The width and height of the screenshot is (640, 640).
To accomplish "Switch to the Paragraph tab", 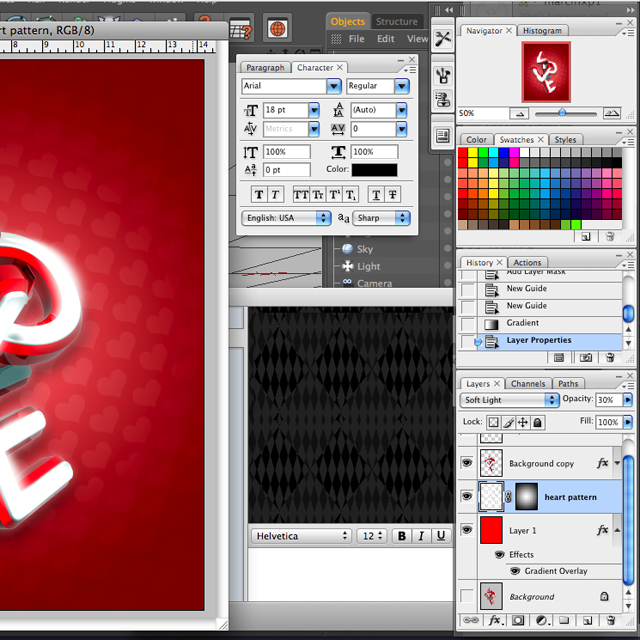I will 265,68.
